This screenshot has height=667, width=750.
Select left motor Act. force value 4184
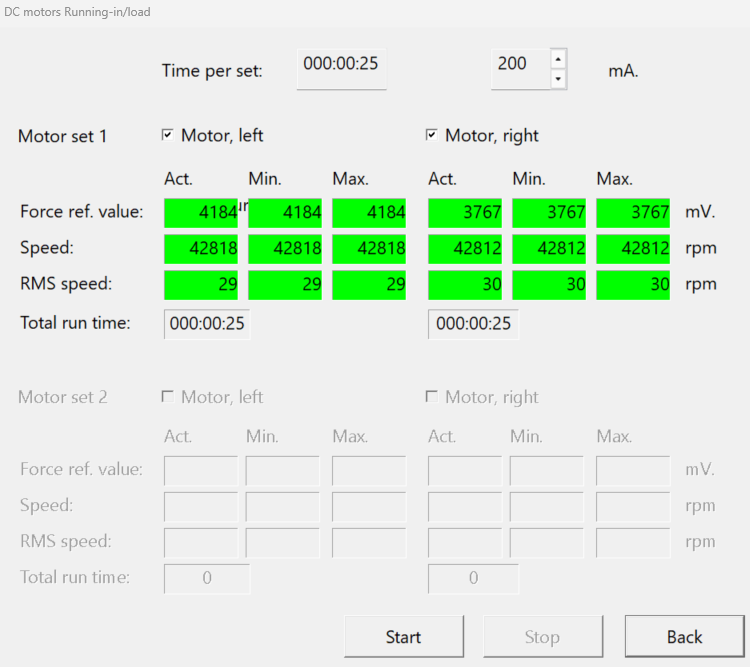tap(201, 212)
